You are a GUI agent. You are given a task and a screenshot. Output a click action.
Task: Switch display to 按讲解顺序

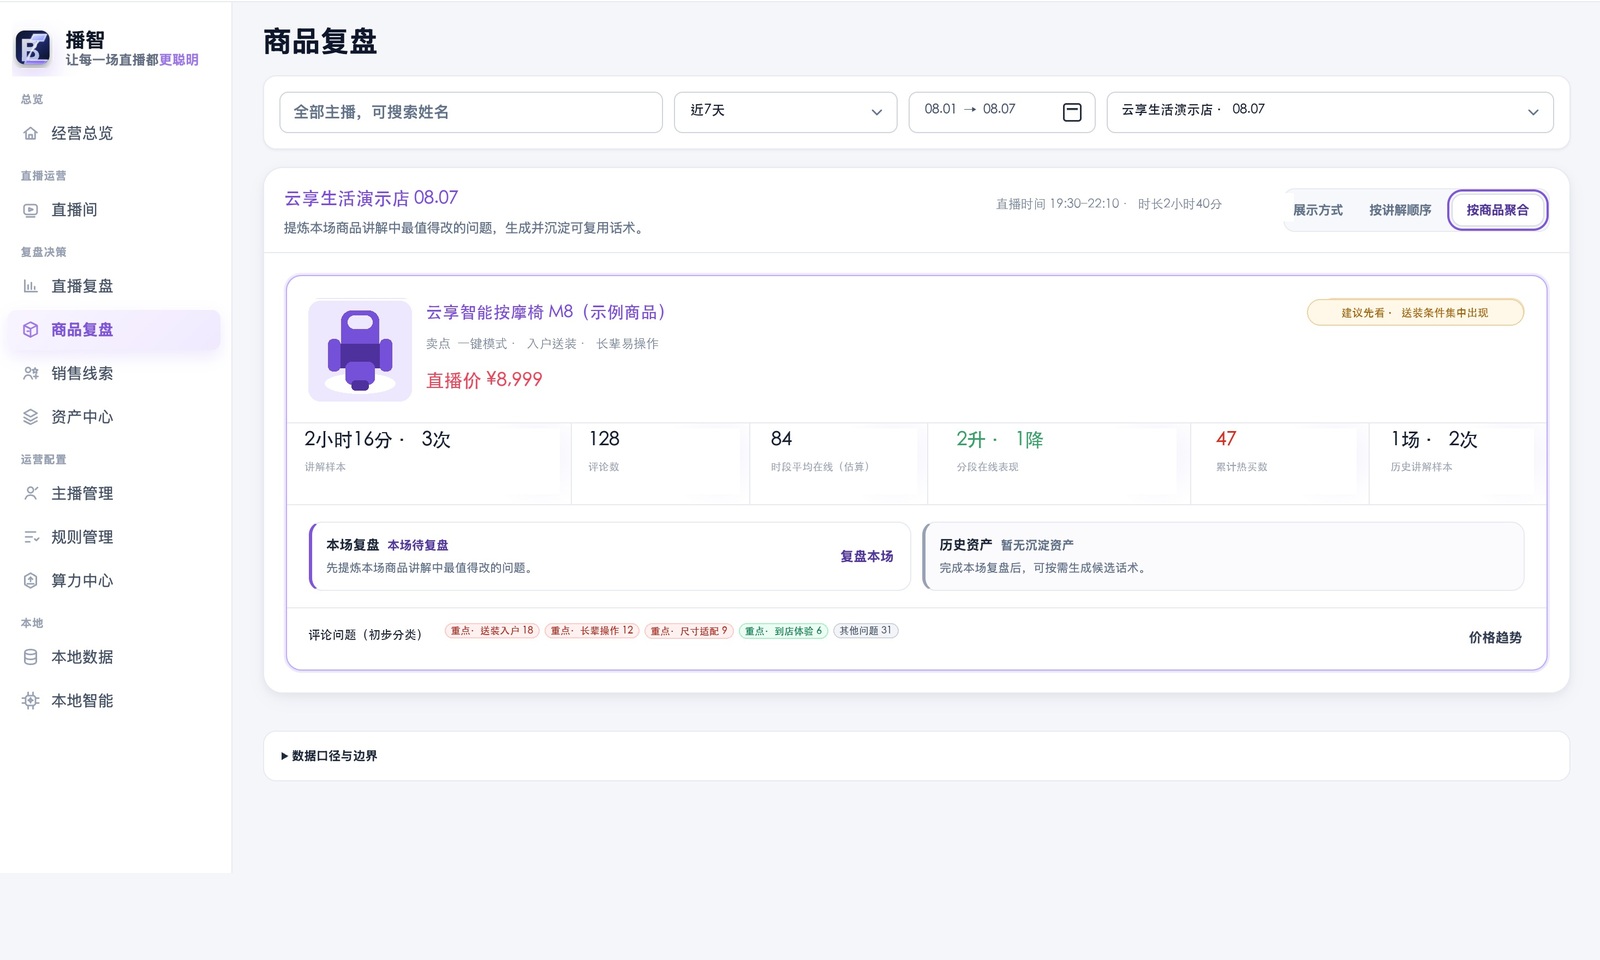pos(1400,210)
